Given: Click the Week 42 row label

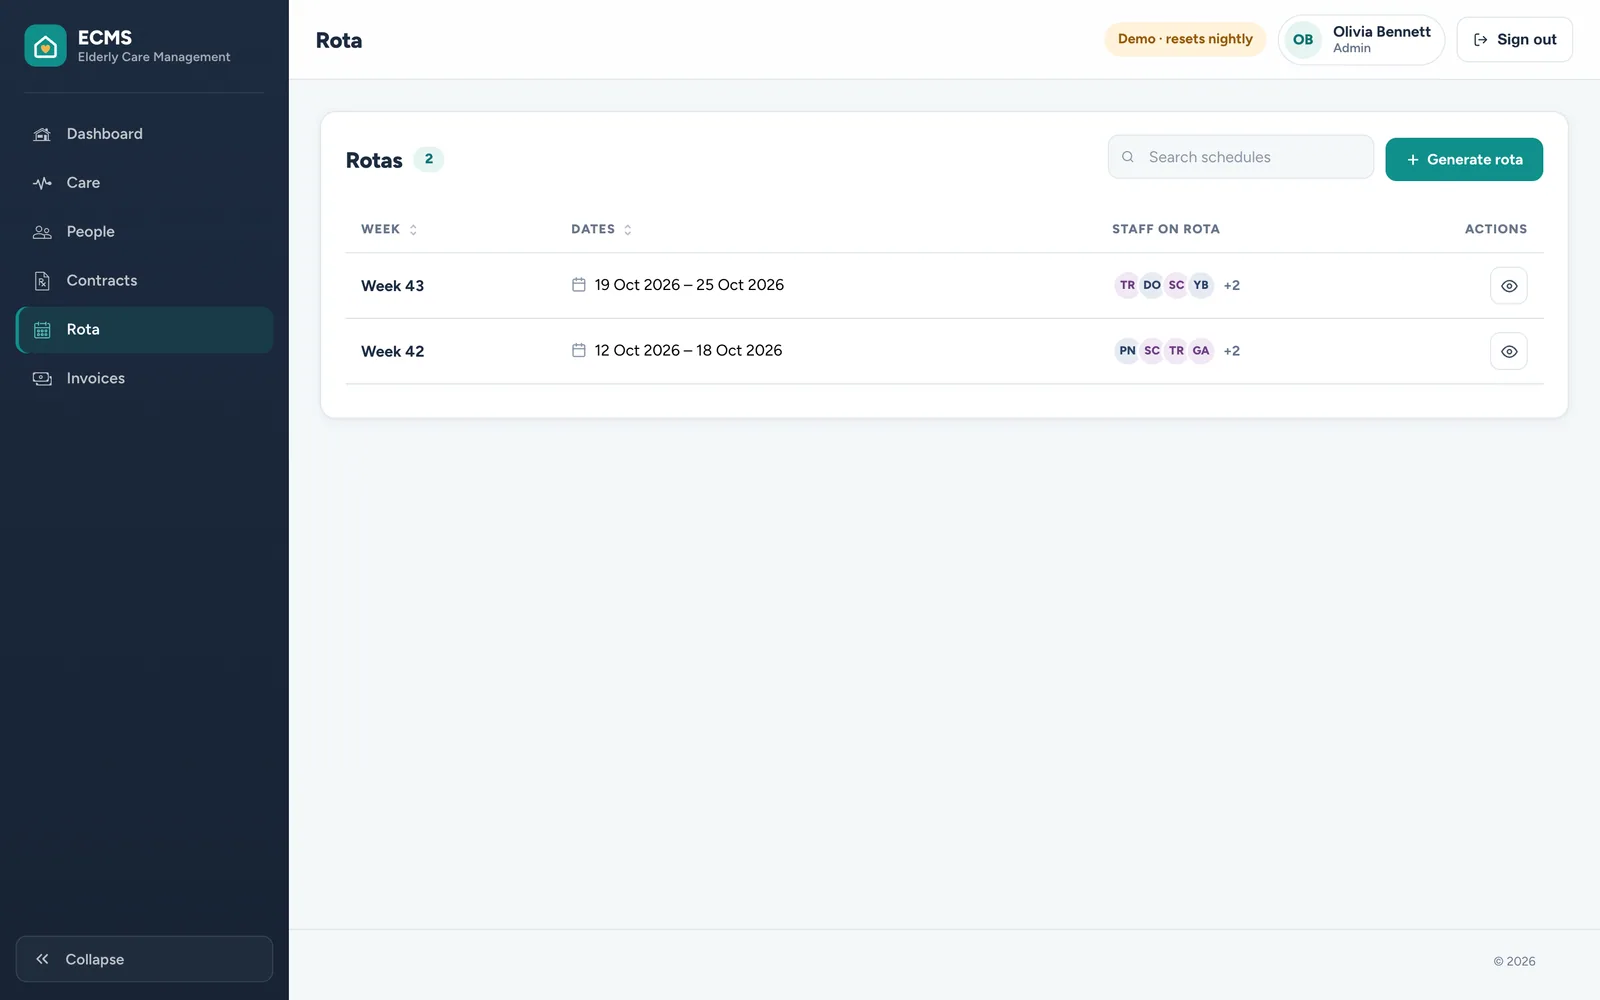Looking at the screenshot, I should pos(392,352).
